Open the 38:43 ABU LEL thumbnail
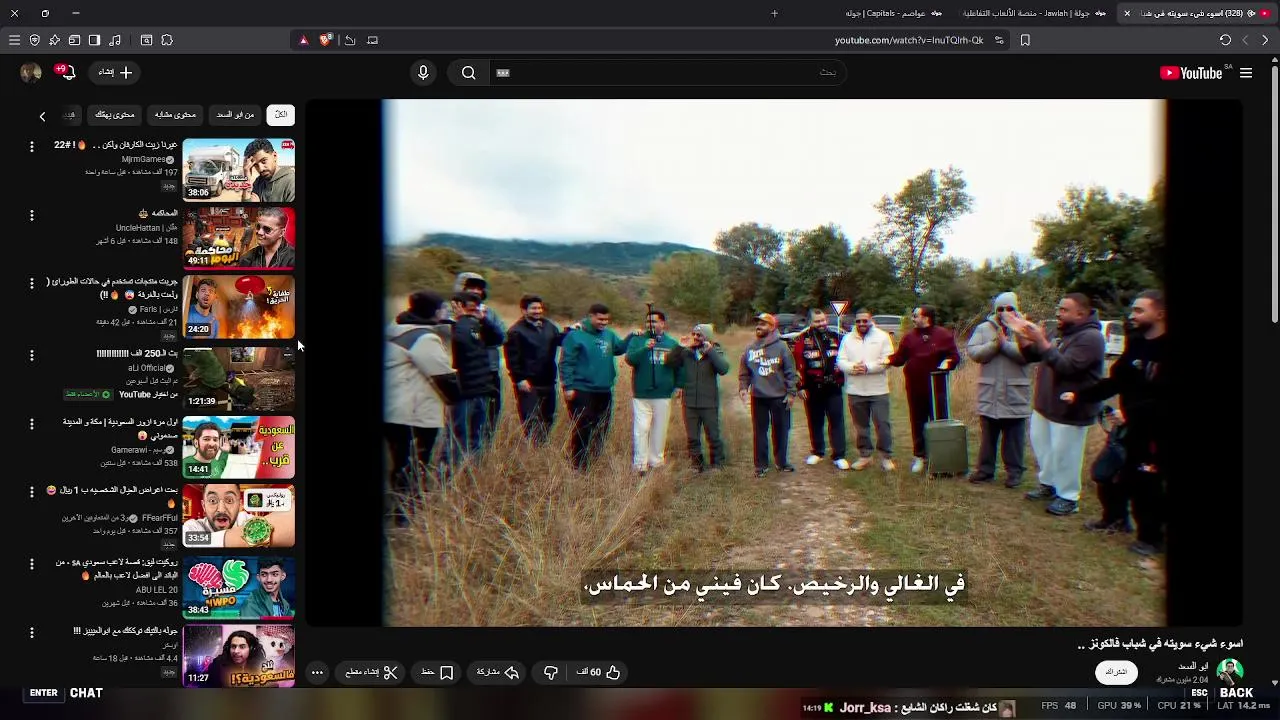Image resolution: width=1280 pixels, height=720 pixels. pyautogui.click(x=239, y=586)
